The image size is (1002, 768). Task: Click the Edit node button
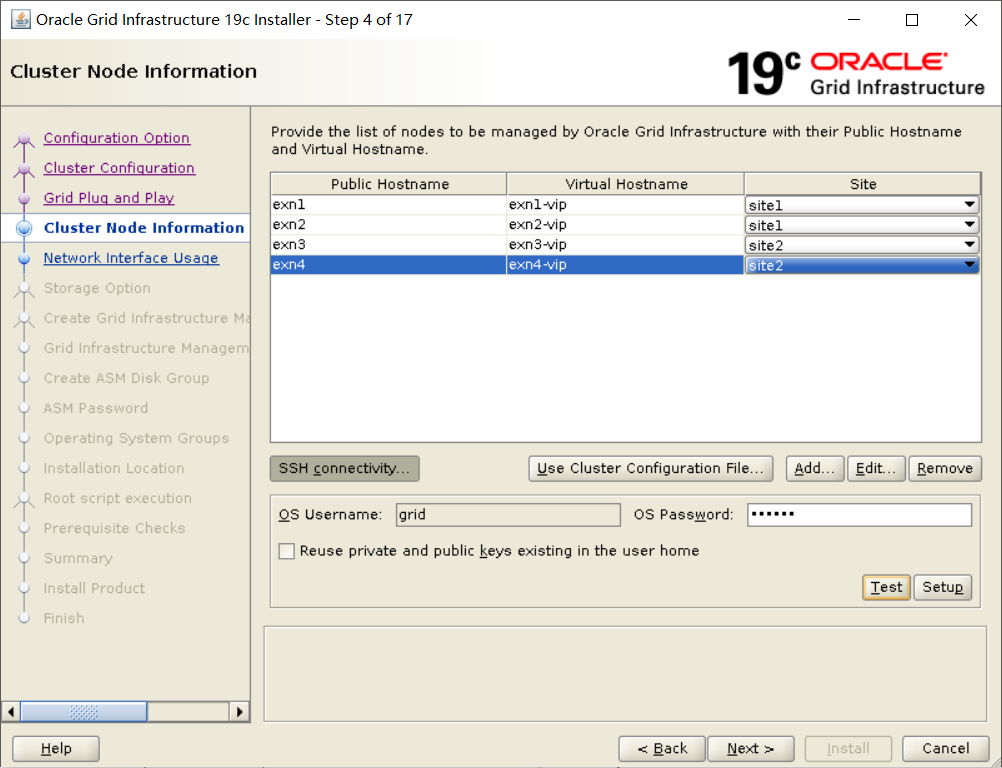point(876,468)
